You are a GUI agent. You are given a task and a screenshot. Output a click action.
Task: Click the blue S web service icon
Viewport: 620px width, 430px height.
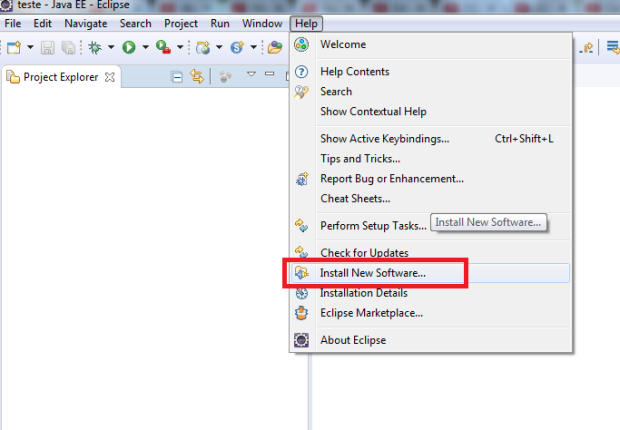pyautogui.click(x=237, y=47)
